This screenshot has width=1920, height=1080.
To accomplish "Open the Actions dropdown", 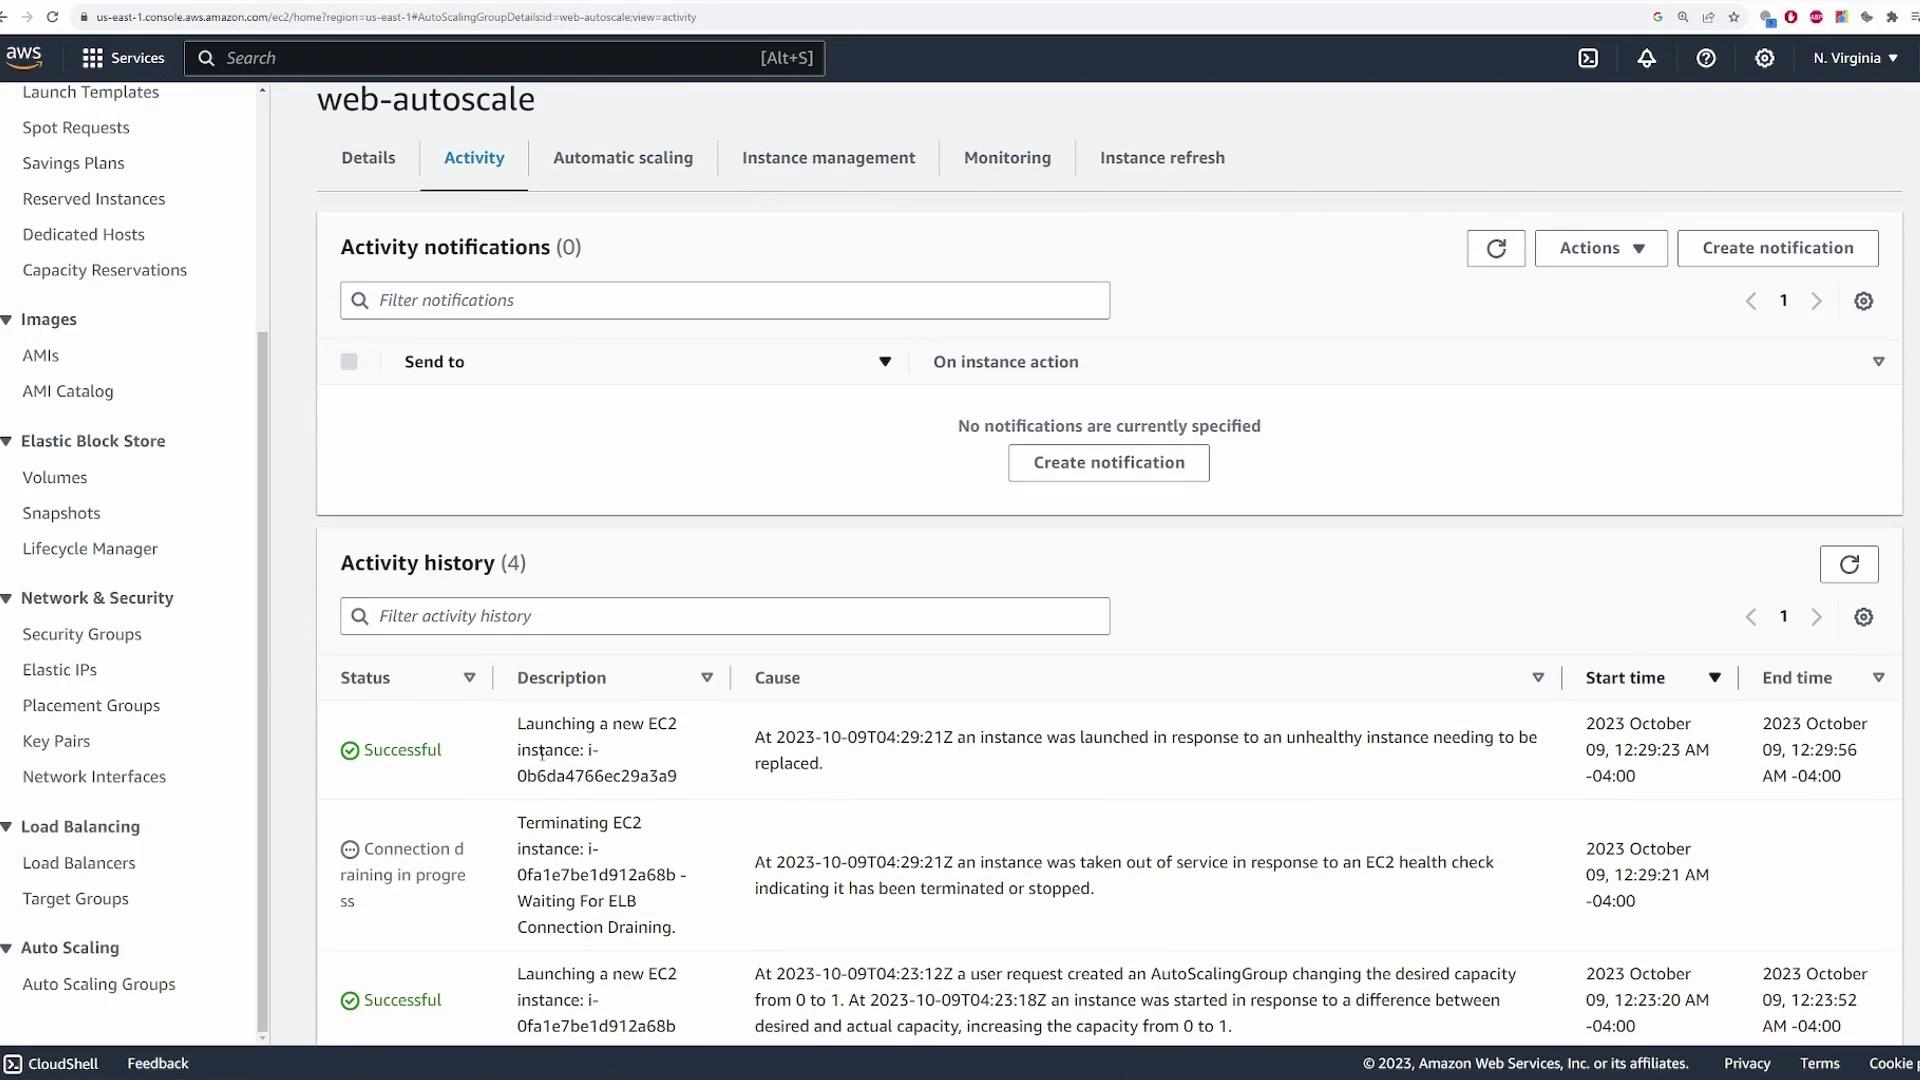I will point(1600,248).
